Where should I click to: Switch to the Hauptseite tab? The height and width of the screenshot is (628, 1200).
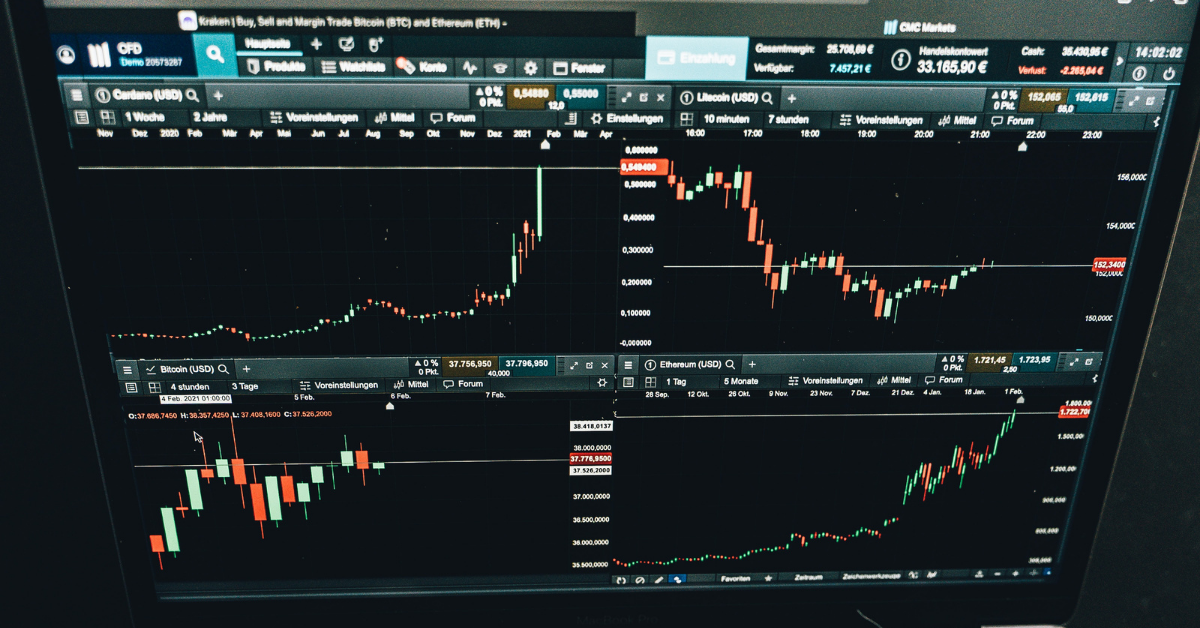coord(268,44)
